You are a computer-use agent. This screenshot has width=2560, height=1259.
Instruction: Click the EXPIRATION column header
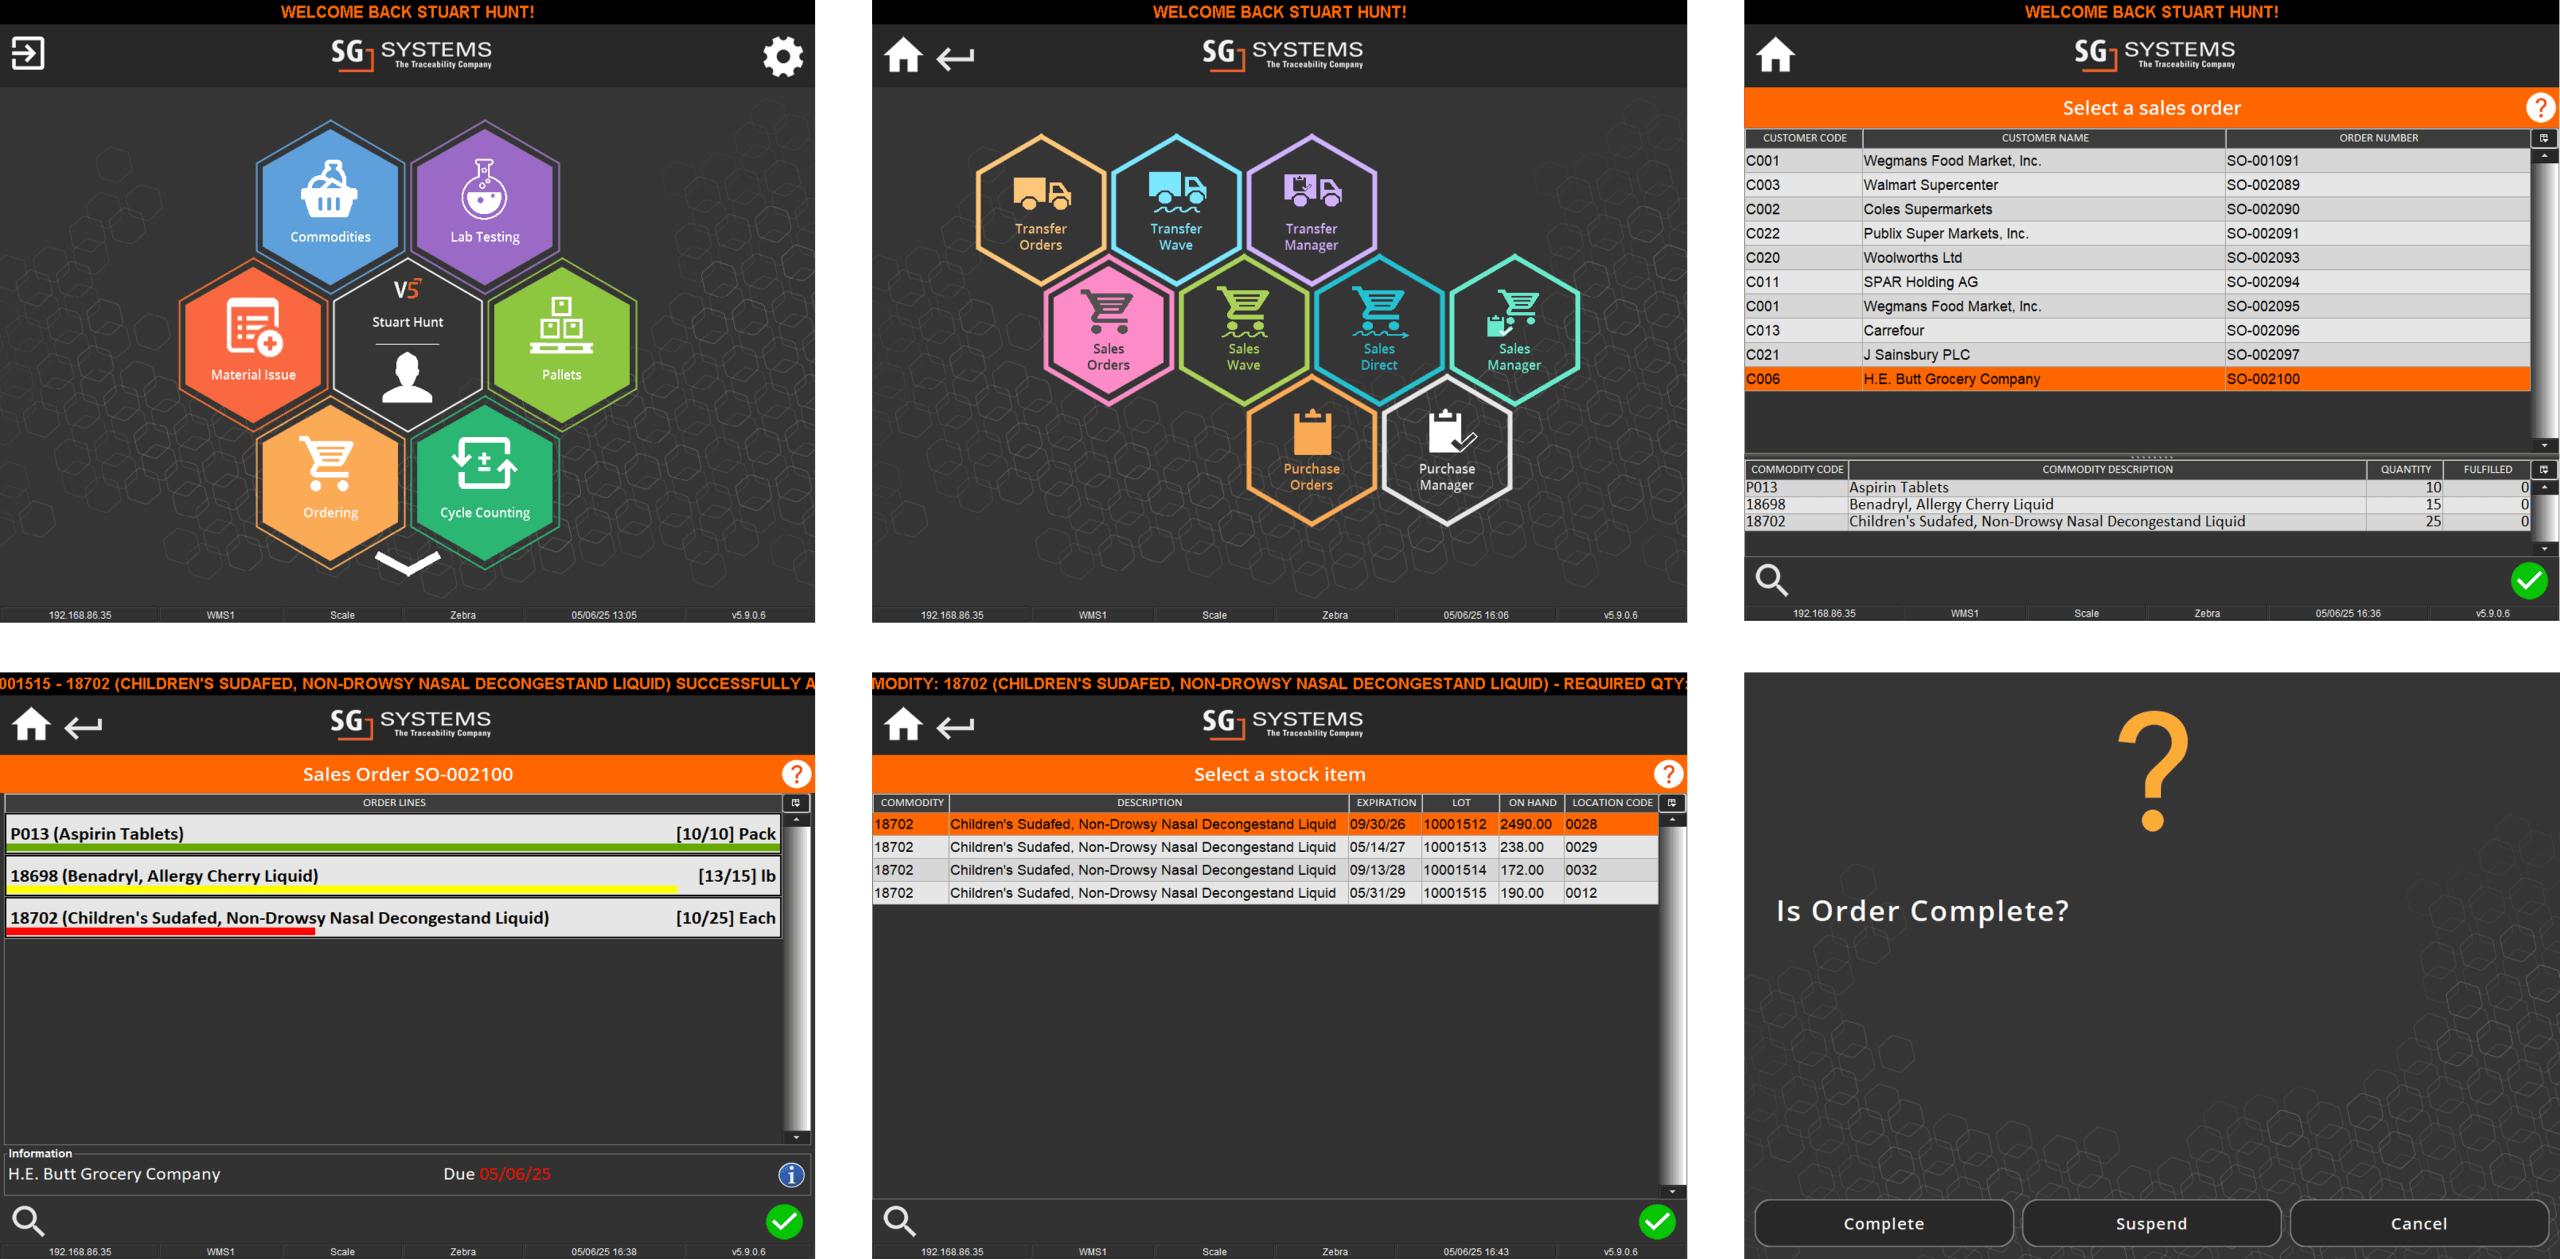tap(1386, 803)
